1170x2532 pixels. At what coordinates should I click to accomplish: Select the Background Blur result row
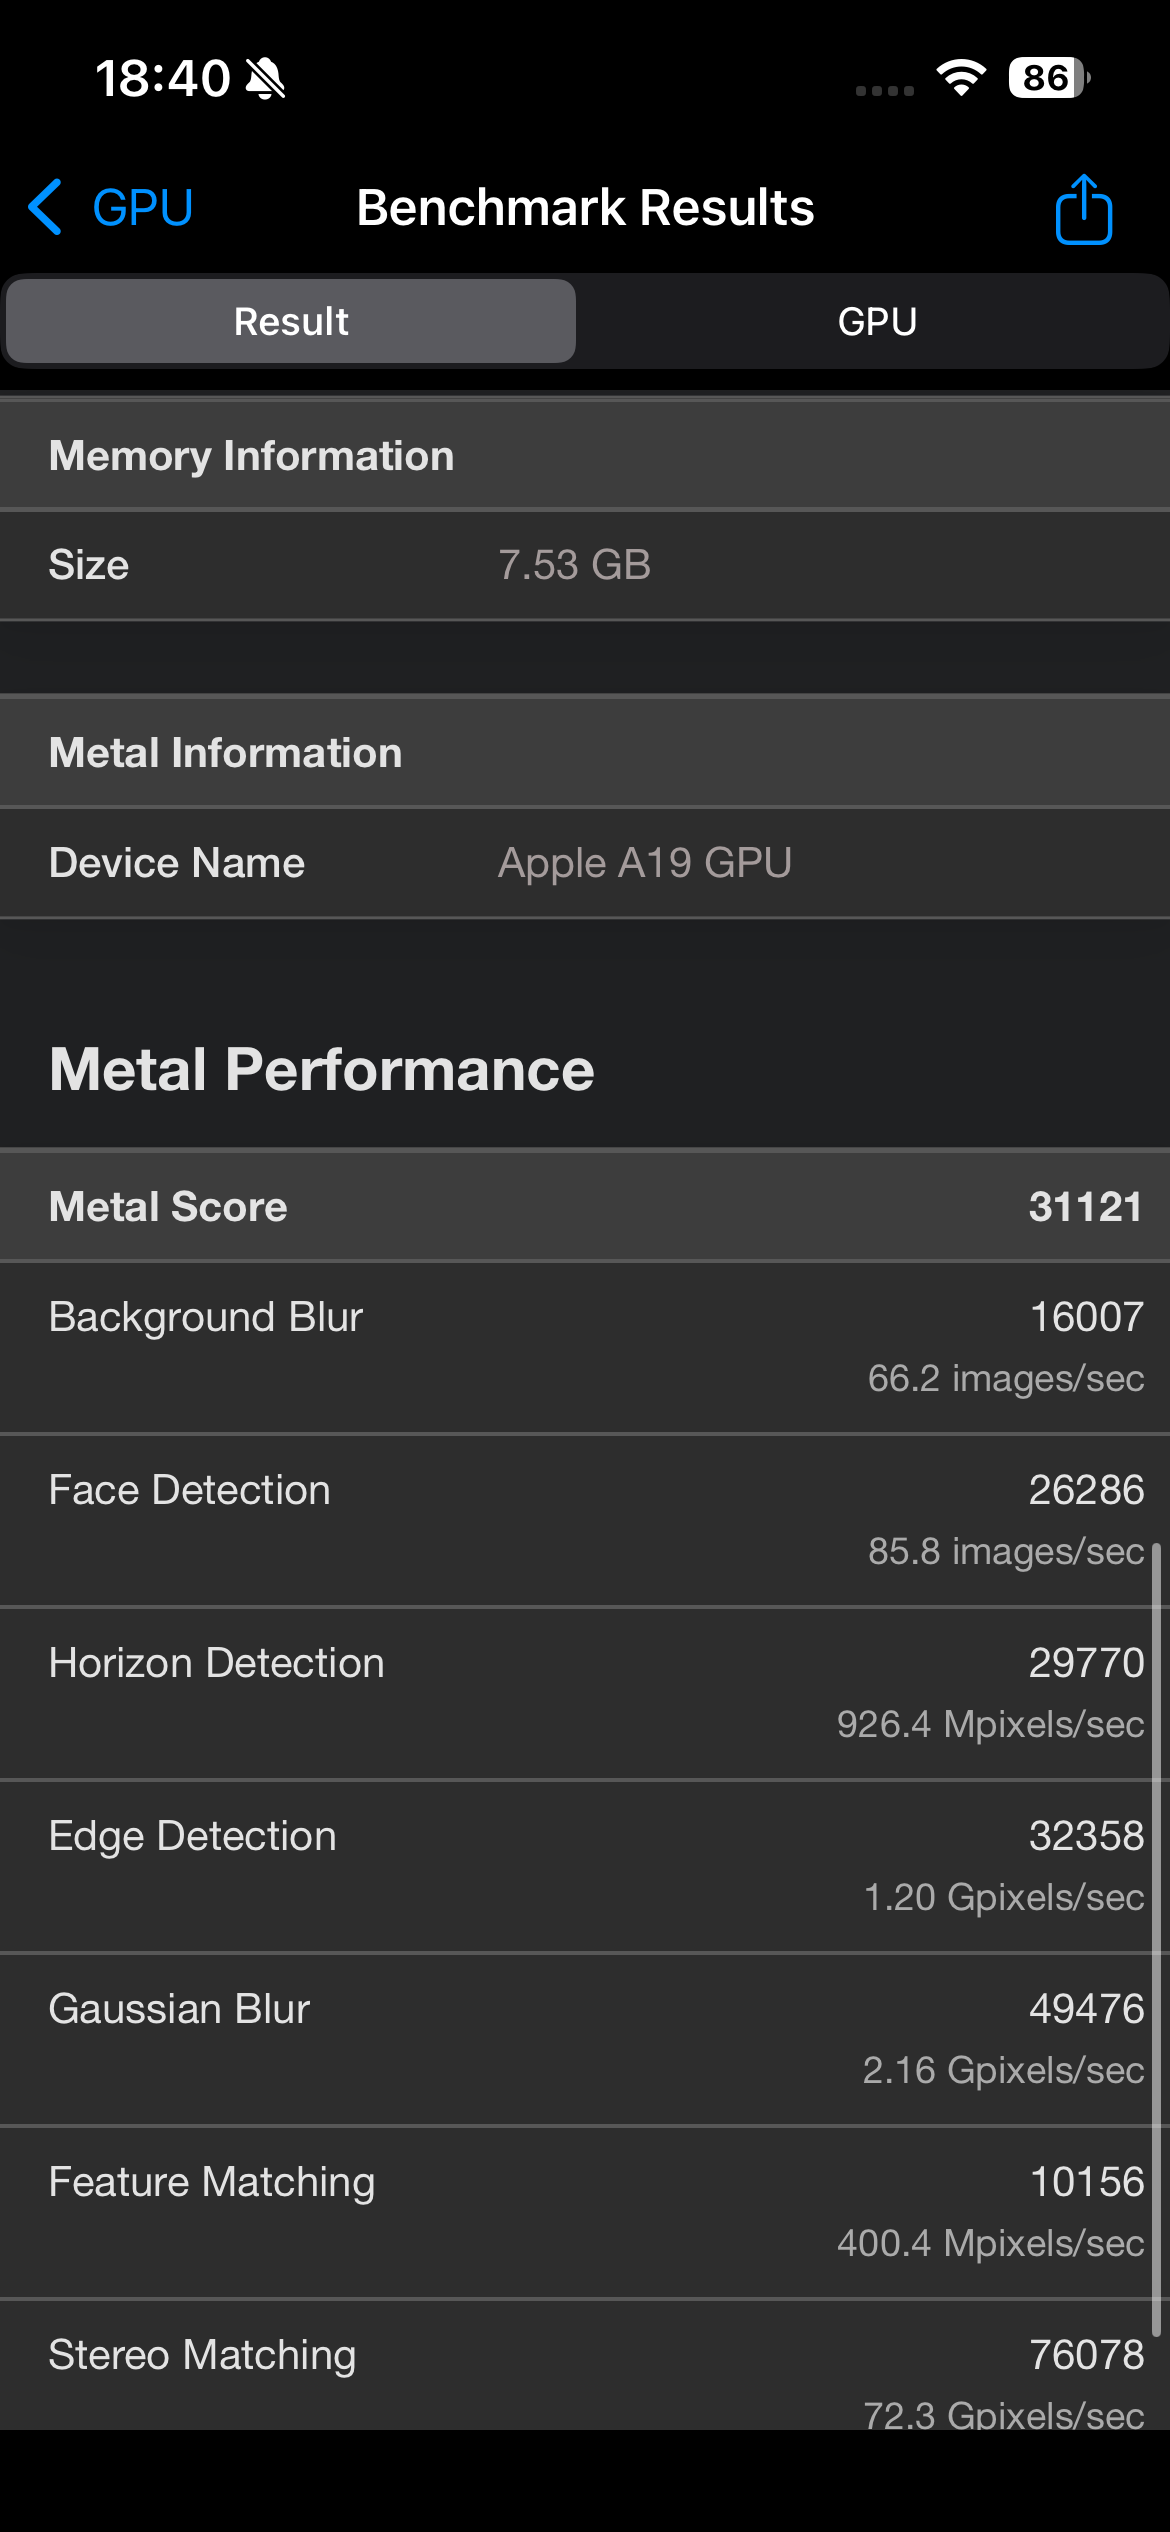point(585,1346)
